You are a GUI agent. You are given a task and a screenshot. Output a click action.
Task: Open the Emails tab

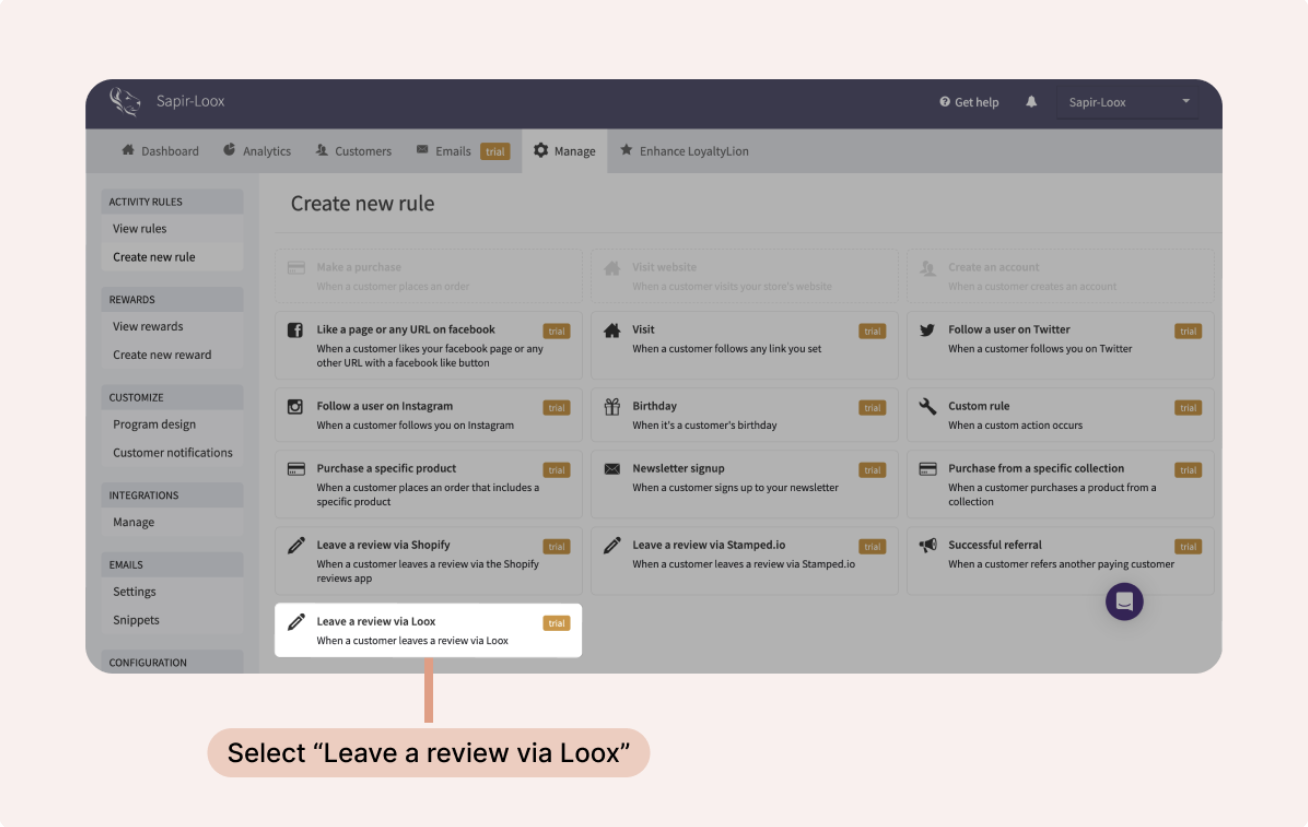click(462, 151)
